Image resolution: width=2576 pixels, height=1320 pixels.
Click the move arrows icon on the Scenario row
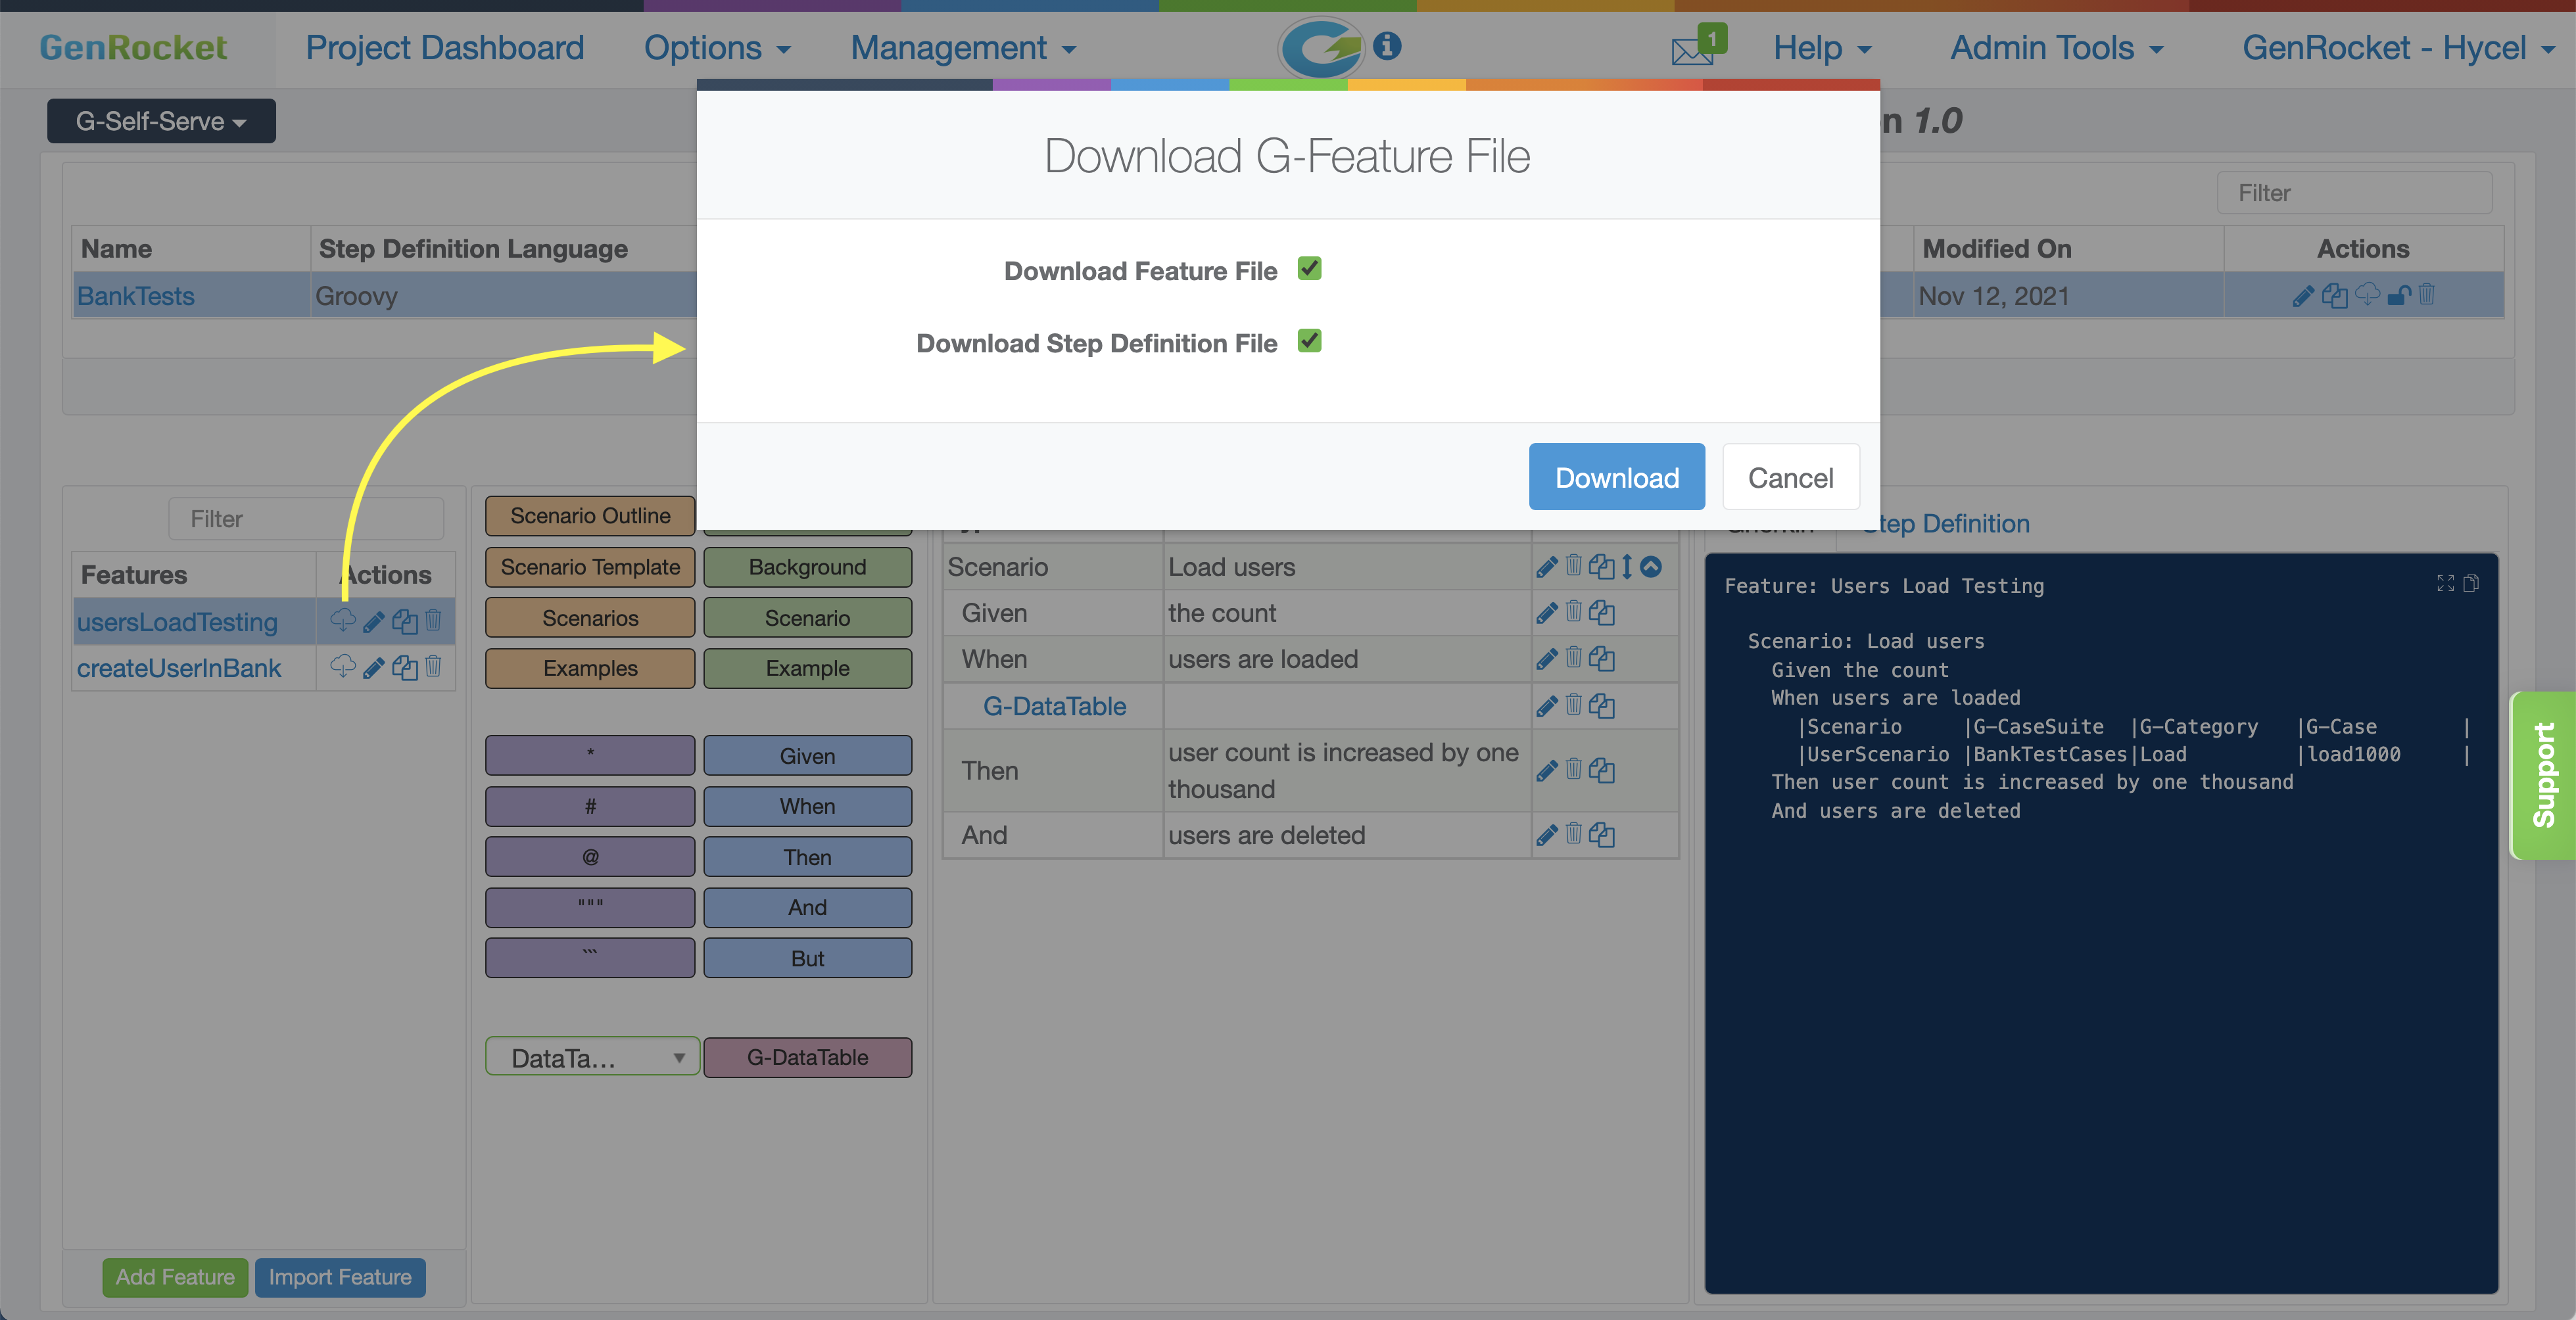(x=1627, y=567)
